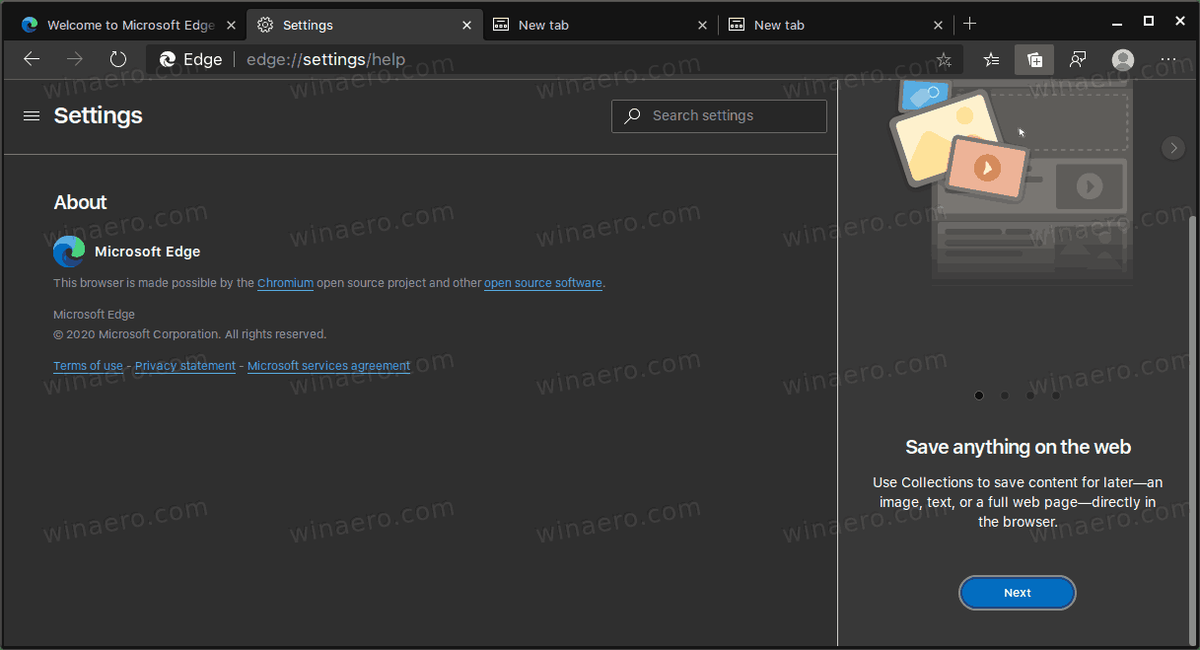Click the "Save anything on the web" heading
The width and height of the screenshot is (1200, 650).
1018,447
